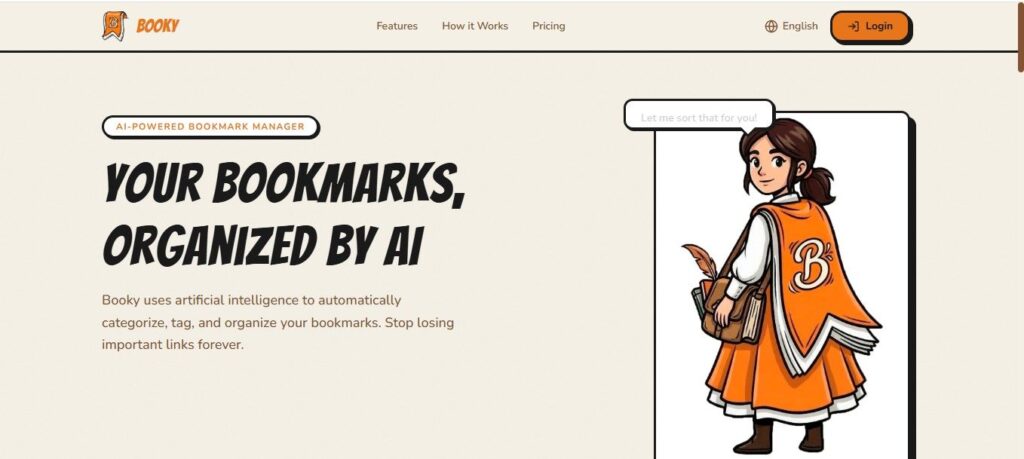This screenshot has height=459, width=1024.
Task: Open the Pricing navigation link
Action: click(x=549, y=26)
